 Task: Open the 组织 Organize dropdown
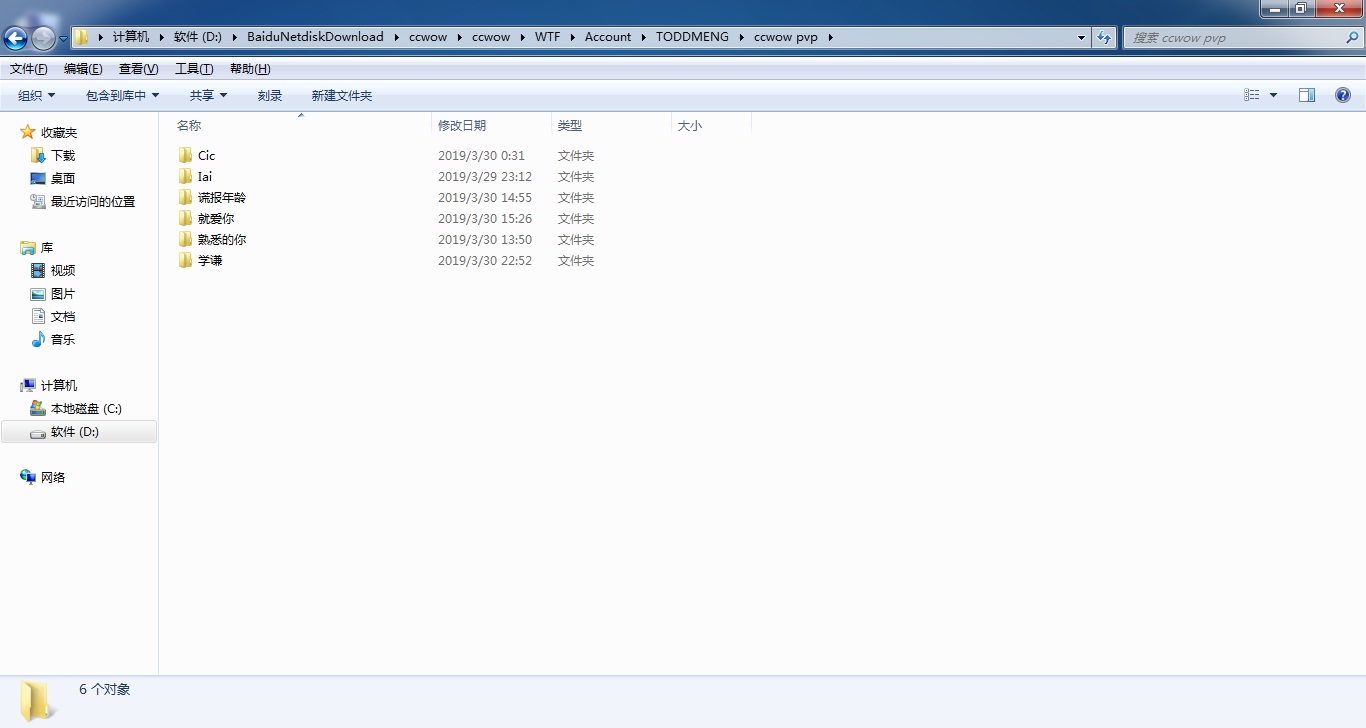point(36,96)
